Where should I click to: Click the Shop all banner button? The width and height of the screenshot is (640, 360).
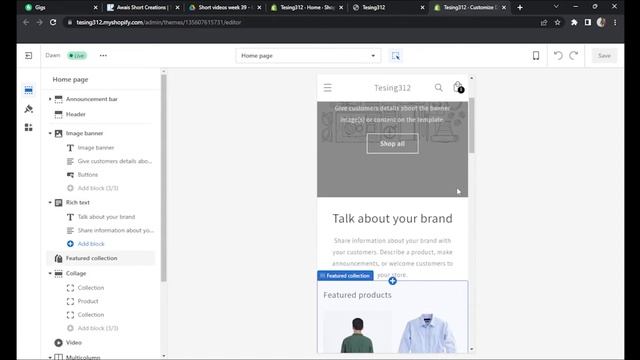point(392,144)
